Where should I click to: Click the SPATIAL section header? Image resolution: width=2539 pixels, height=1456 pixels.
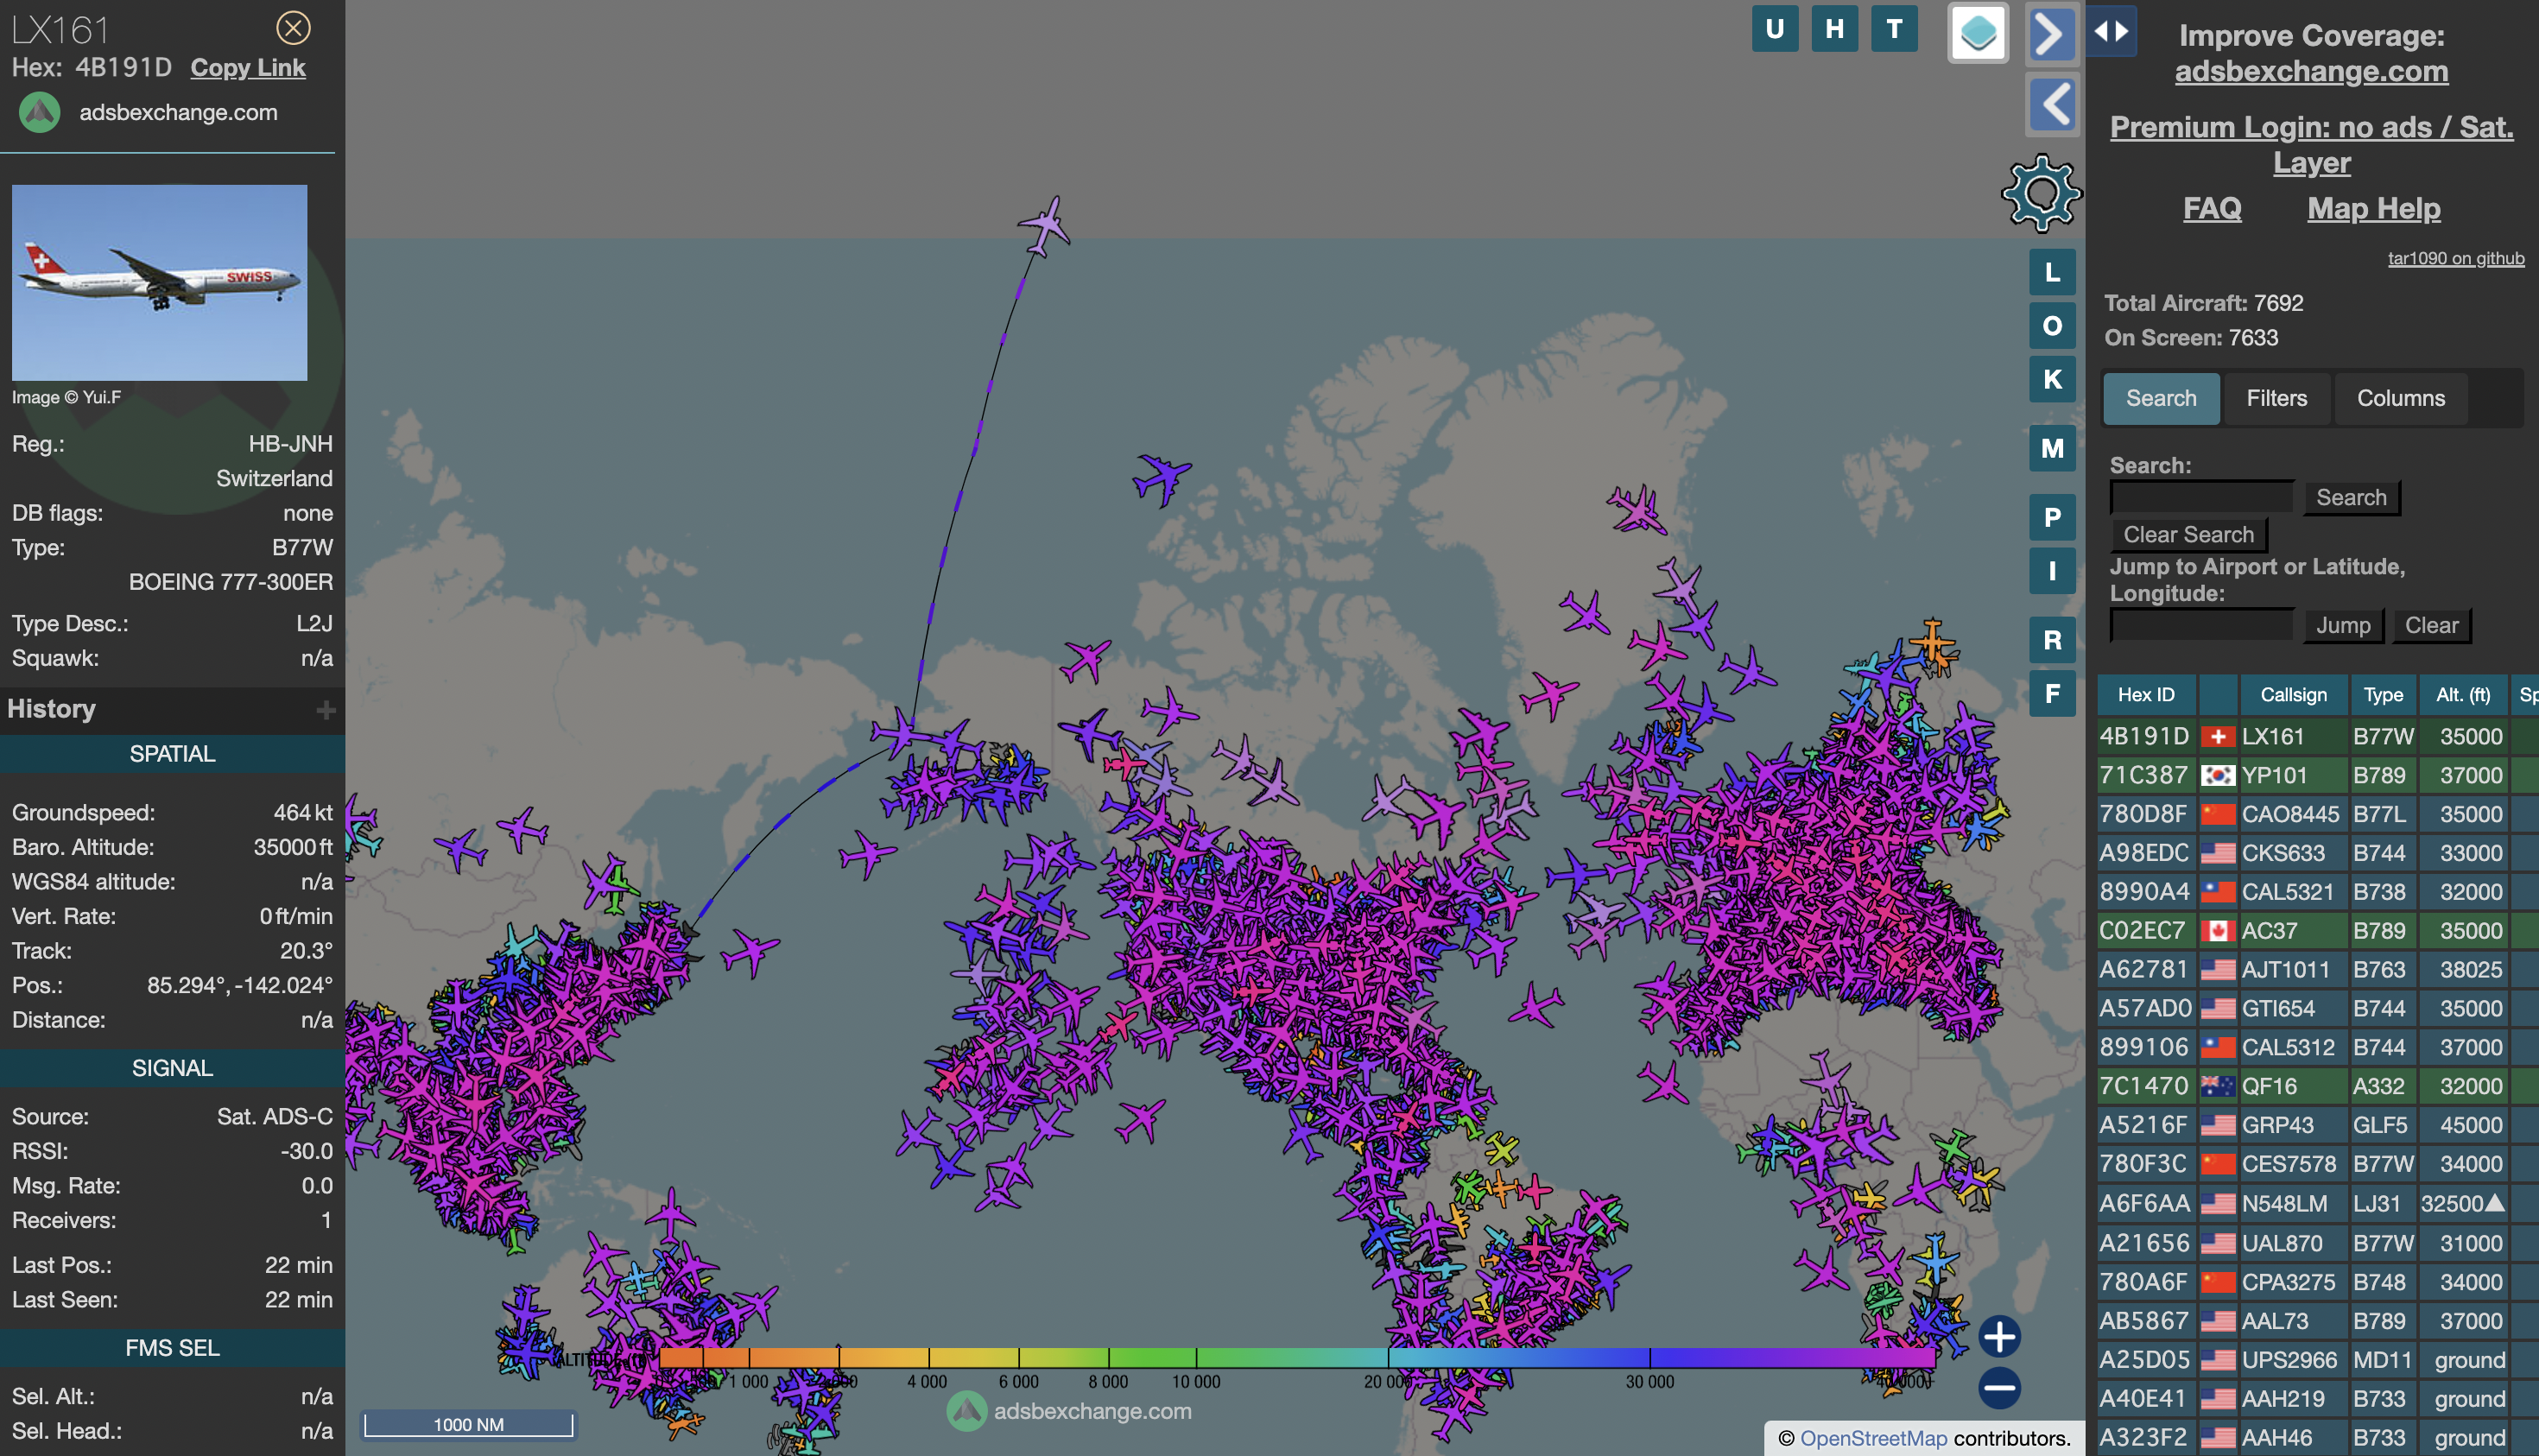[172, 754]
